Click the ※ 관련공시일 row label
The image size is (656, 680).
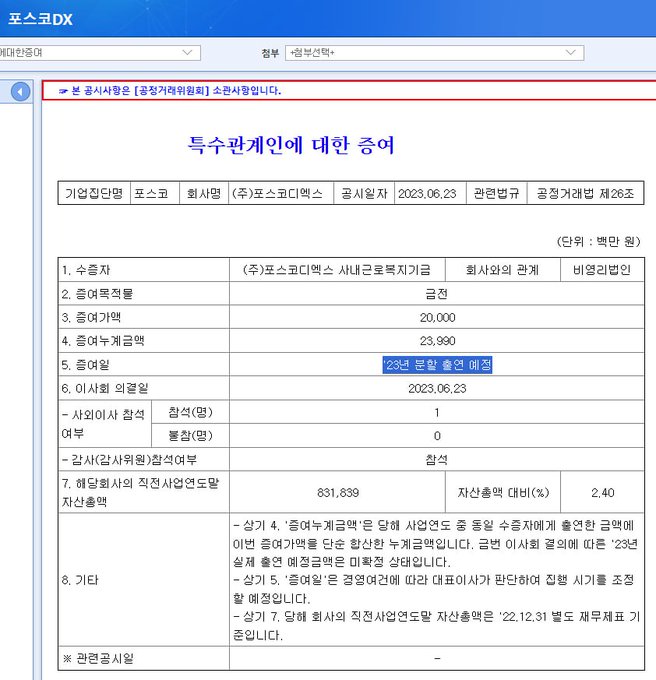click(x=98, y=659)
